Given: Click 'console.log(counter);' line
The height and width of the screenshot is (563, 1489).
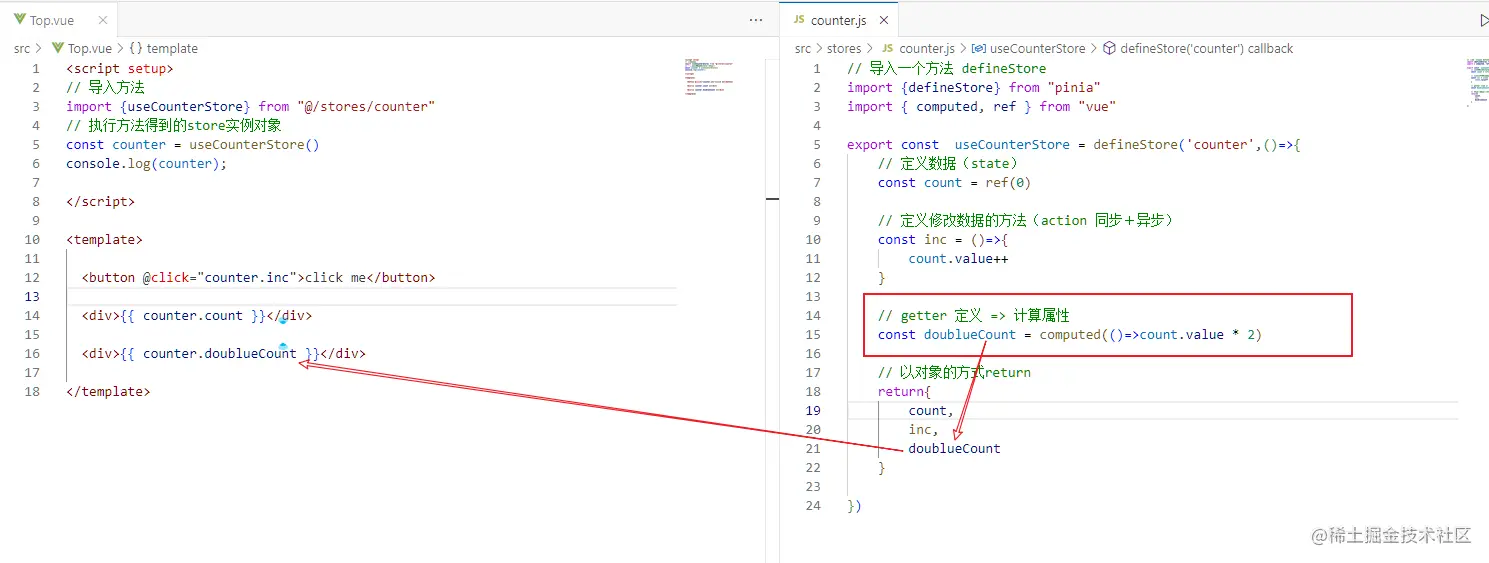Looking at the screenshot, I should 147,164.
